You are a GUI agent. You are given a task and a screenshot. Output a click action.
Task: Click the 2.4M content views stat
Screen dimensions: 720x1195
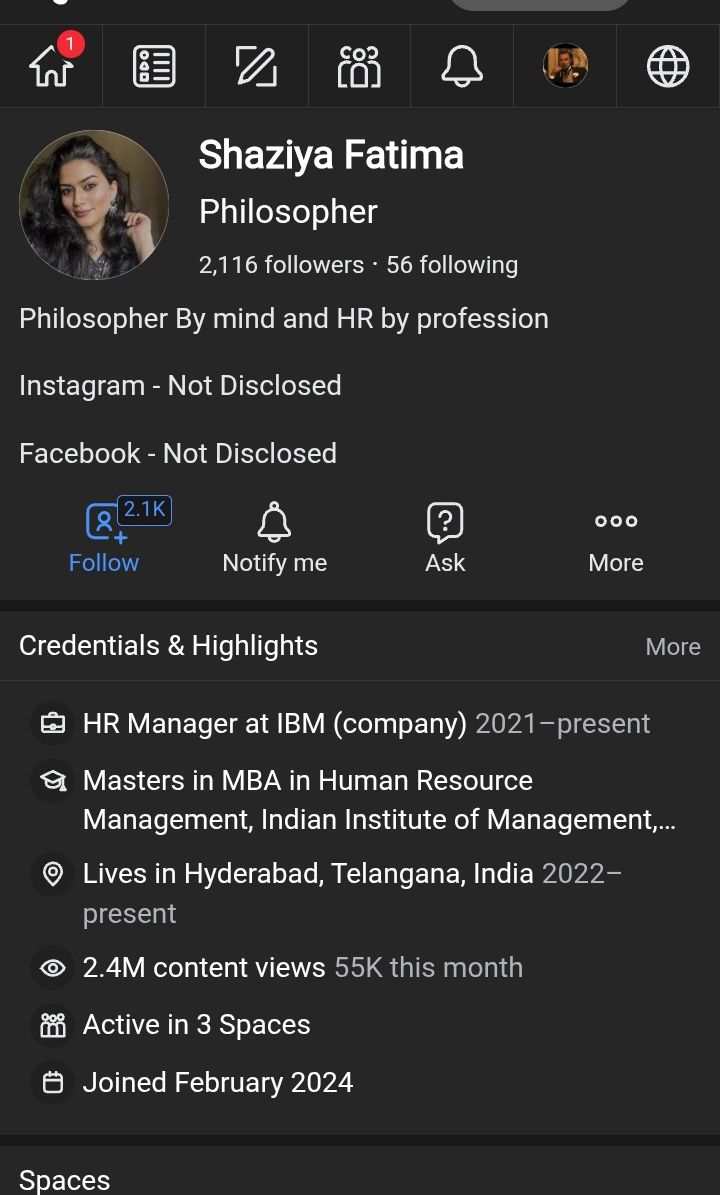(x=204, y=968)
